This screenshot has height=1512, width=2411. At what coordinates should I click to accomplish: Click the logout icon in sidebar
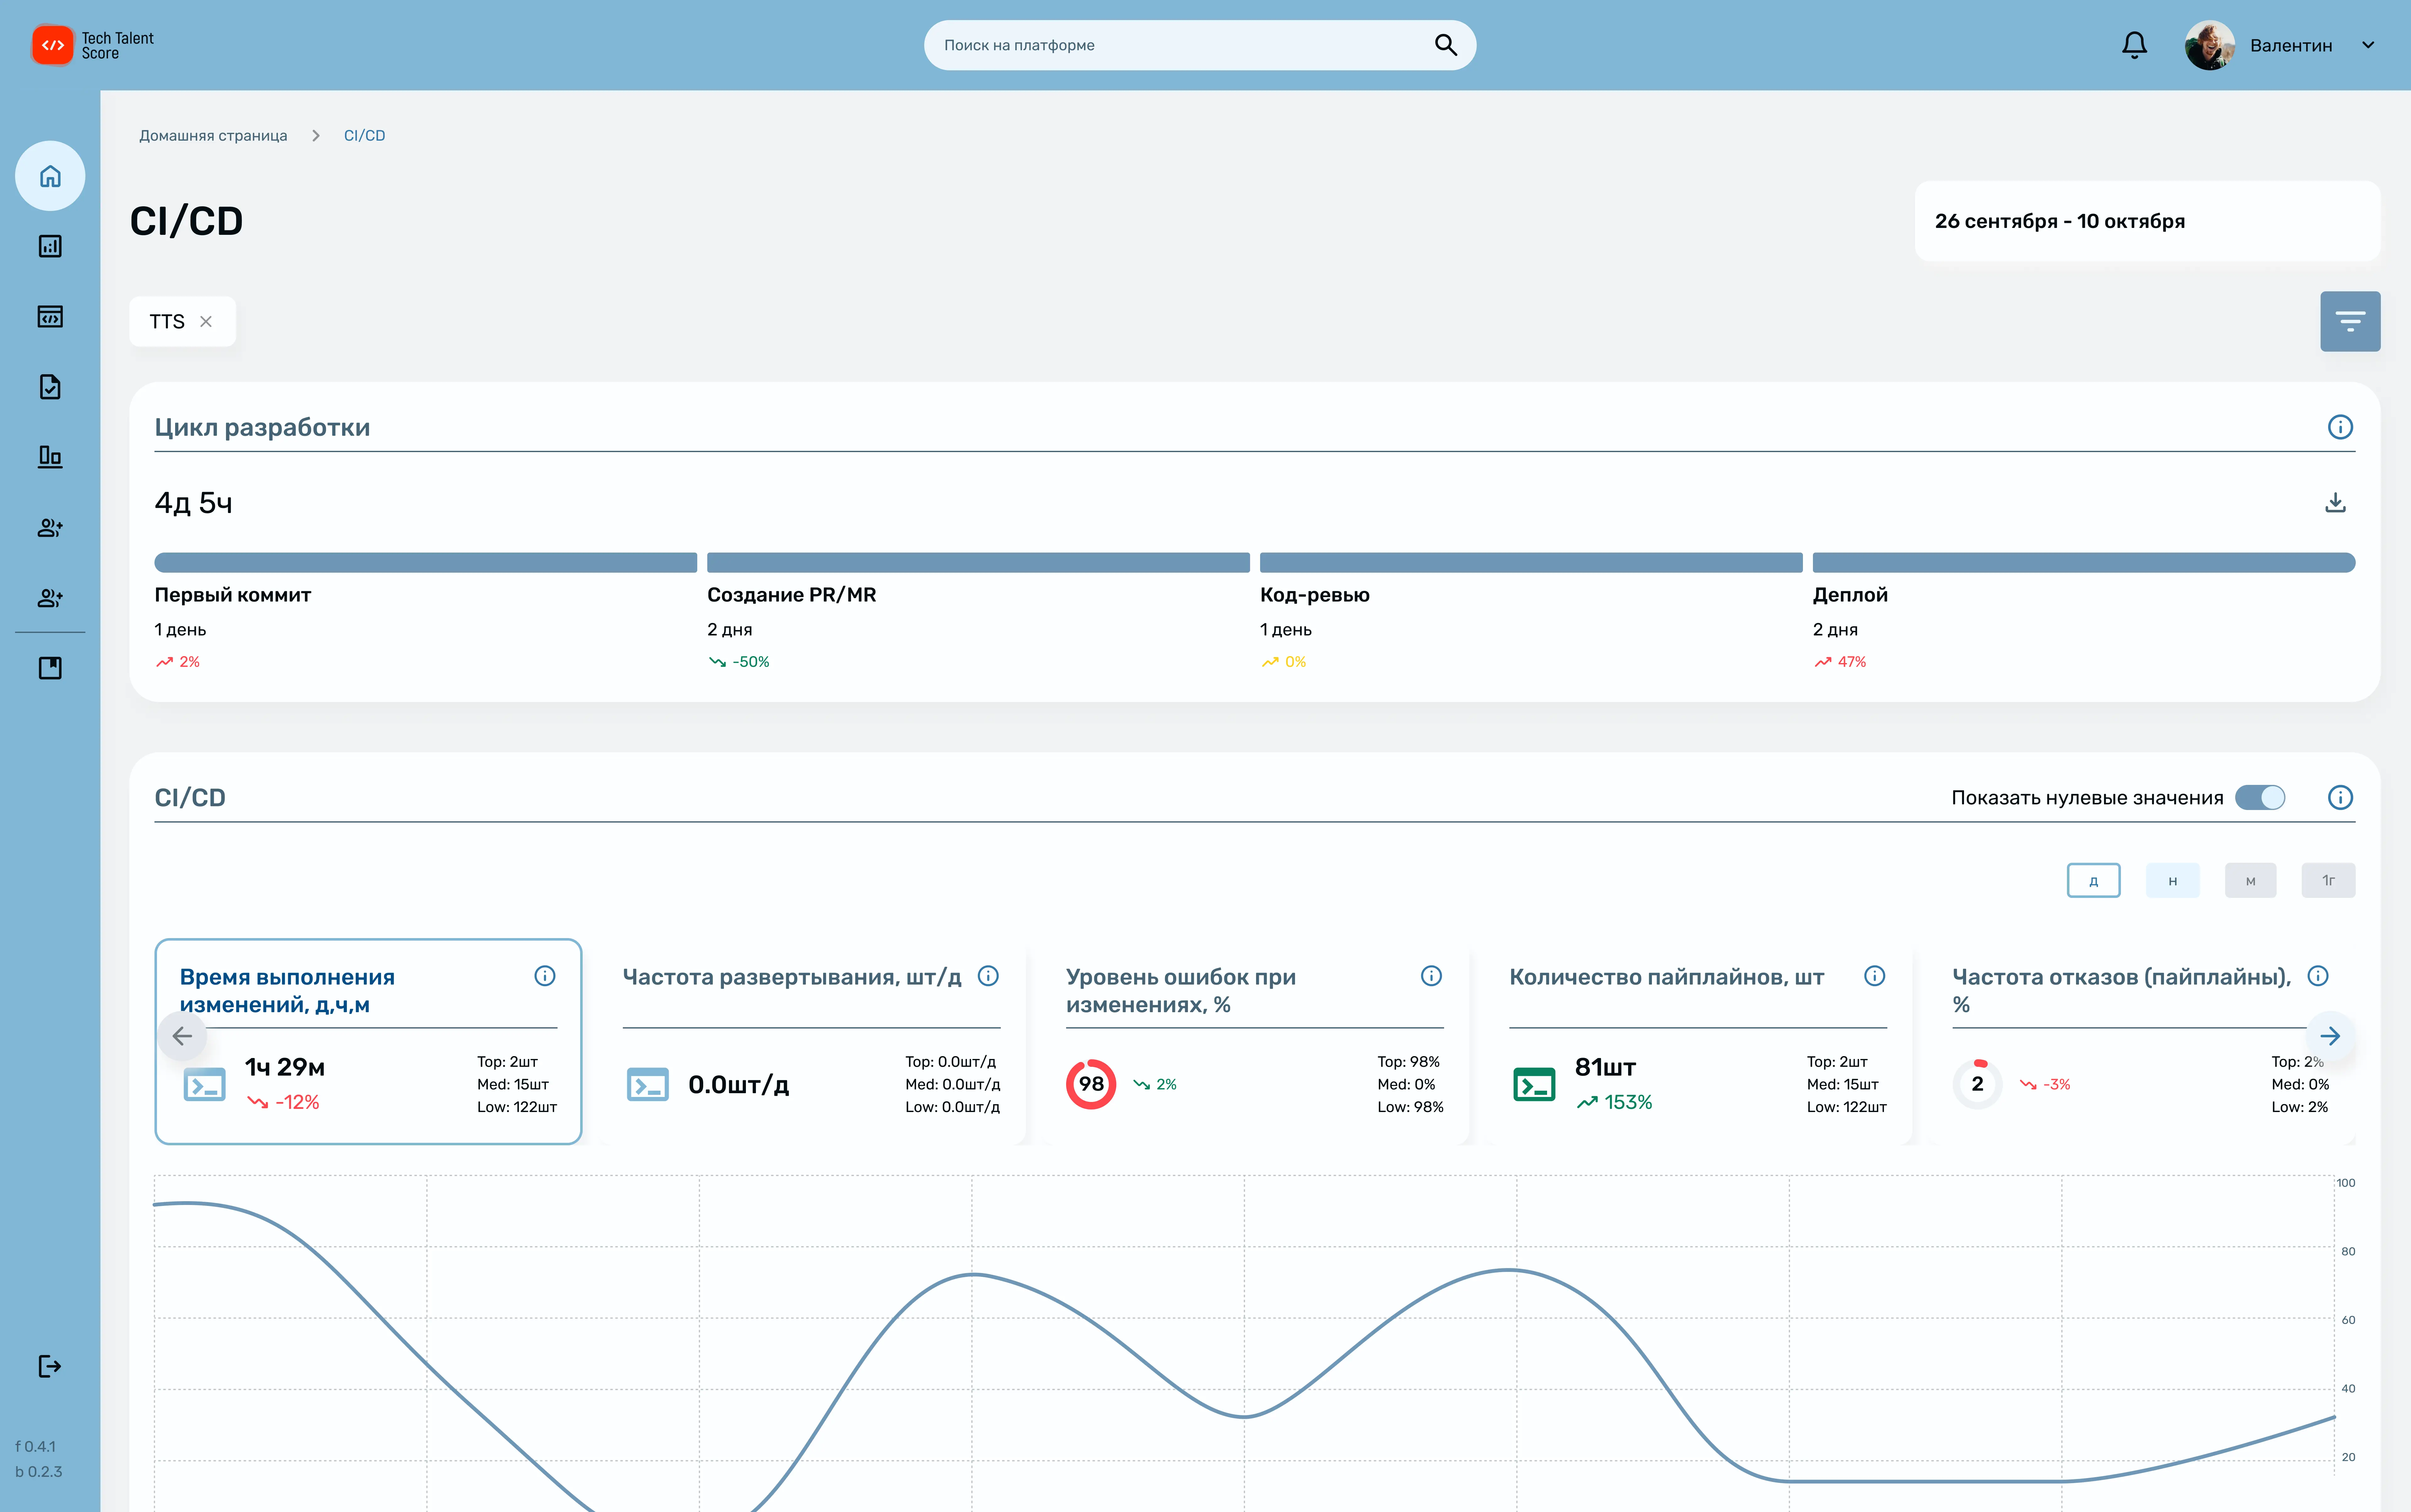(50, 1366)
